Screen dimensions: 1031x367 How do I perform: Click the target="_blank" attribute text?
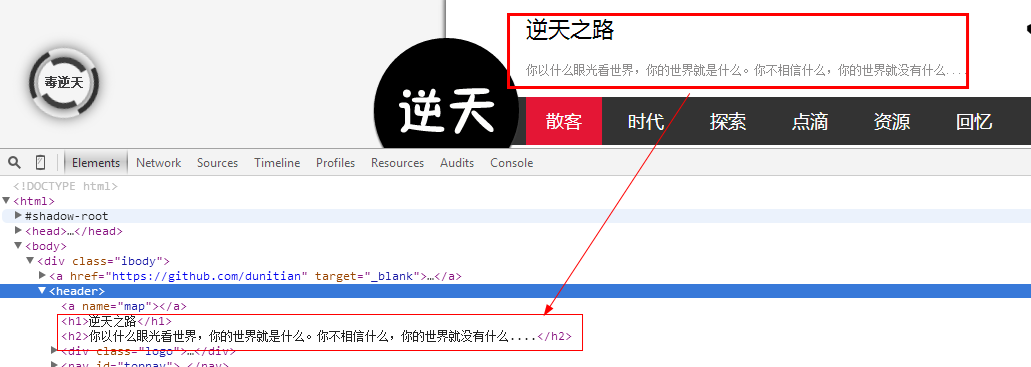pos(368,276)
